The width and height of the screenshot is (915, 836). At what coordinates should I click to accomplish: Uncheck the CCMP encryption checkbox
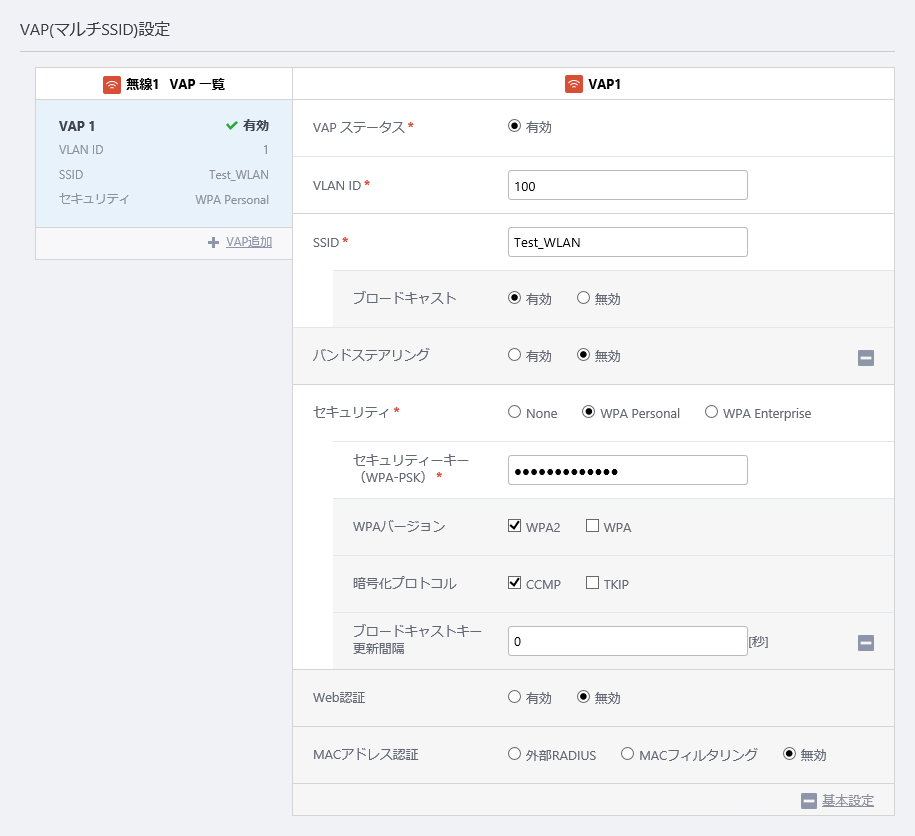(514, 583)
